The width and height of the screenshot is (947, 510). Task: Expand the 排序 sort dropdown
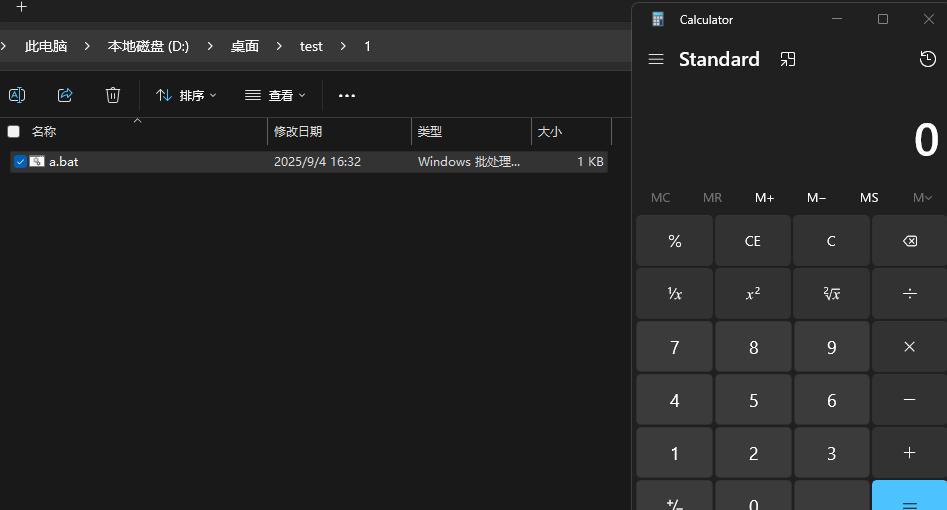coord(186,96)
